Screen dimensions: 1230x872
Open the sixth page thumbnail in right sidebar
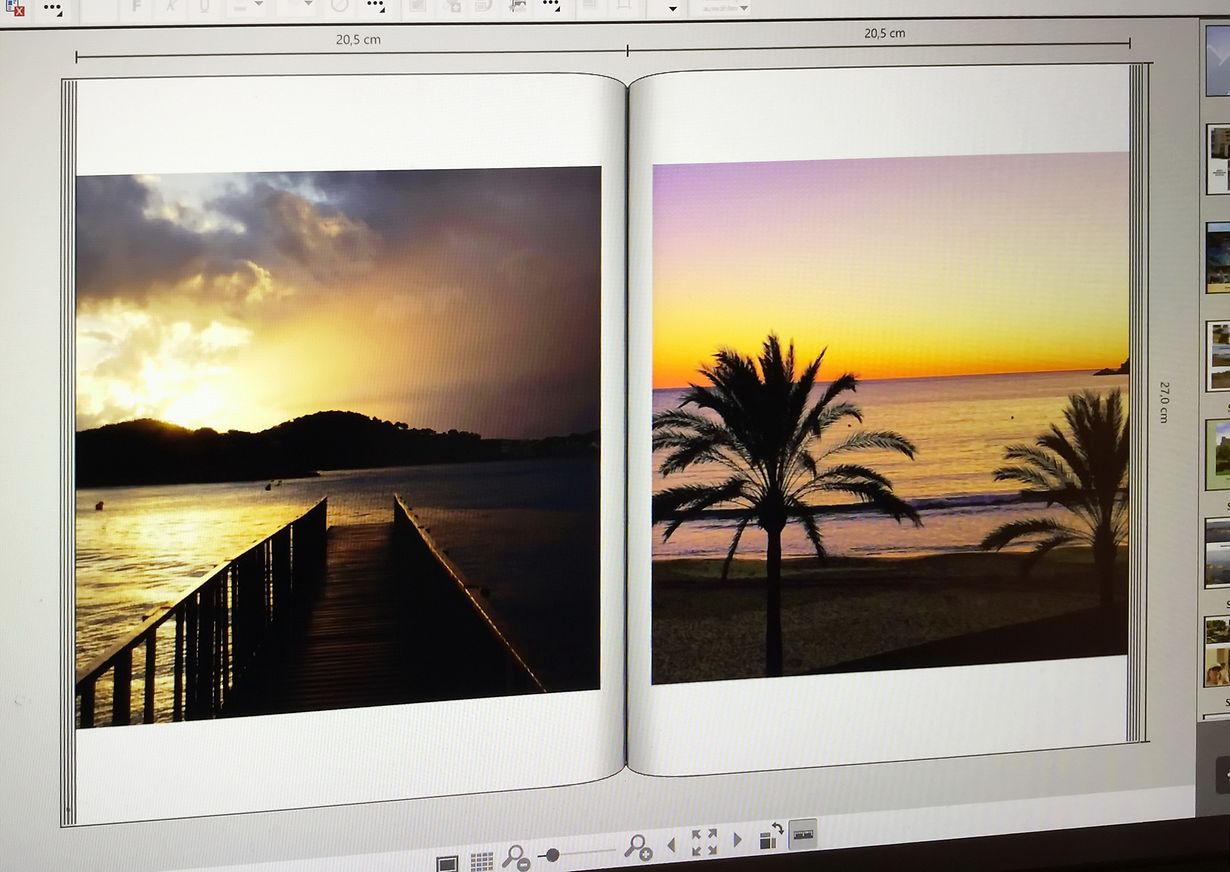pos(1217,552)
